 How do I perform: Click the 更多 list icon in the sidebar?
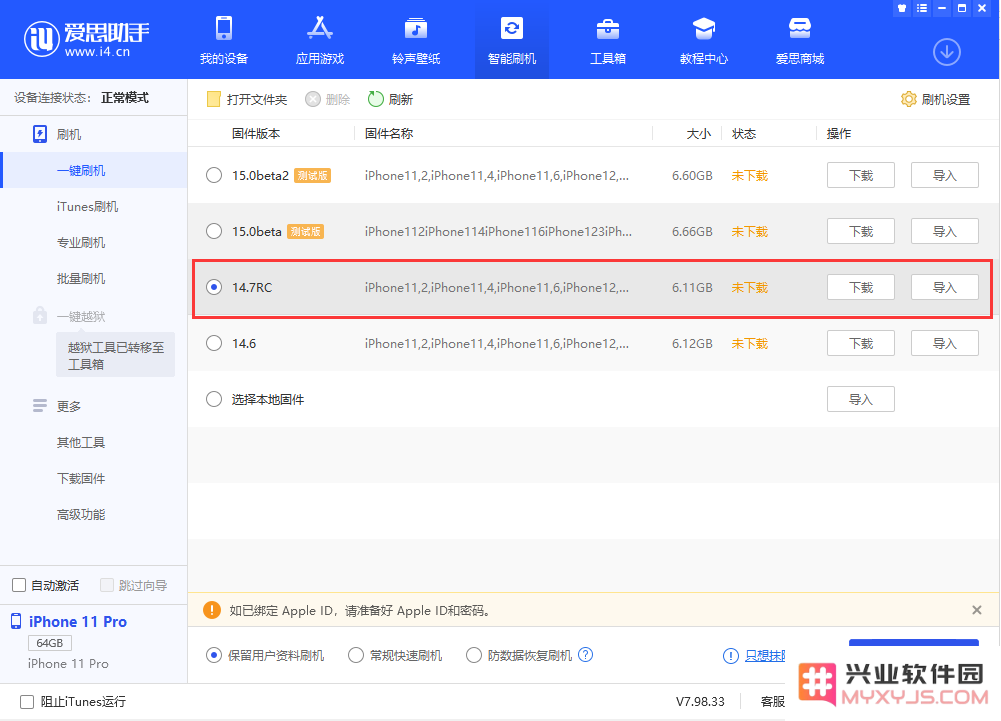(40, 406)
